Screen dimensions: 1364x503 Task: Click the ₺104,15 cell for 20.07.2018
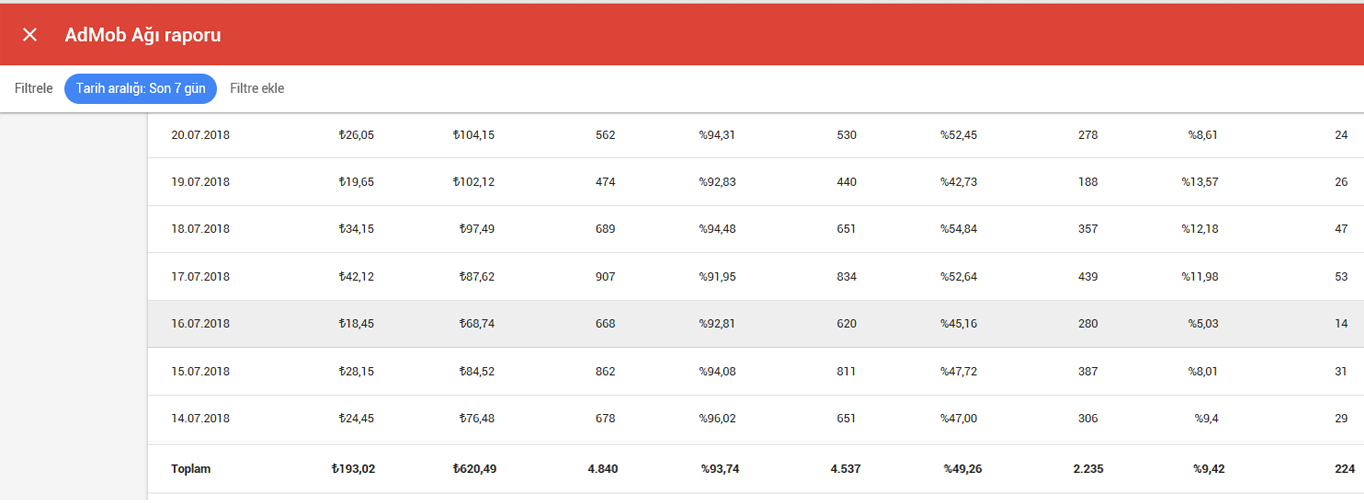473,135
